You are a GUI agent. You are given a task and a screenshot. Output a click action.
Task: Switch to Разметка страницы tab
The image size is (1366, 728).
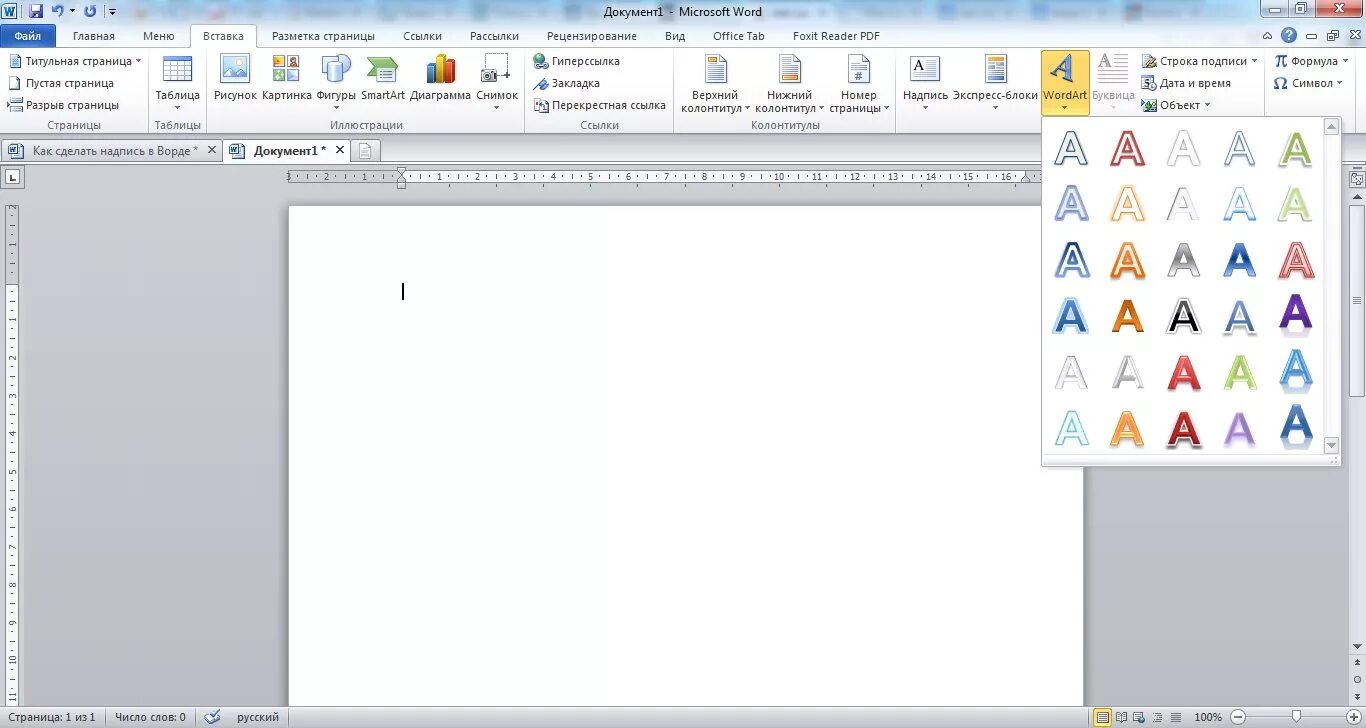point(323,36)
